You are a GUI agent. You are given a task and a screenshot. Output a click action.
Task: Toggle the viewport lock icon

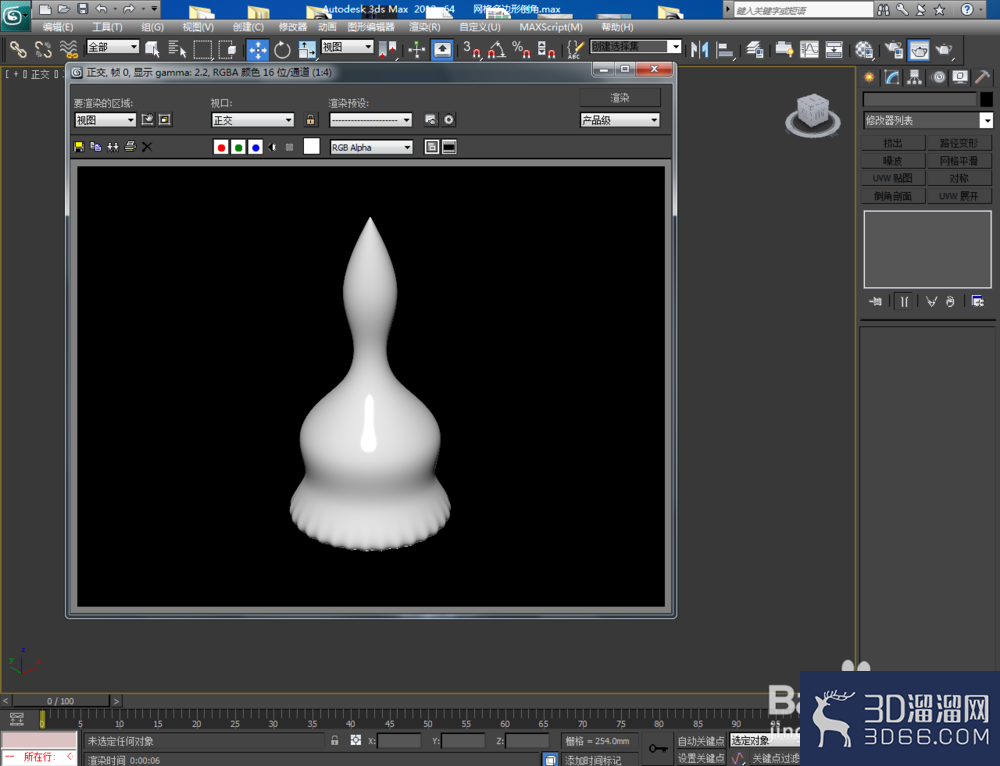point(310,120)
